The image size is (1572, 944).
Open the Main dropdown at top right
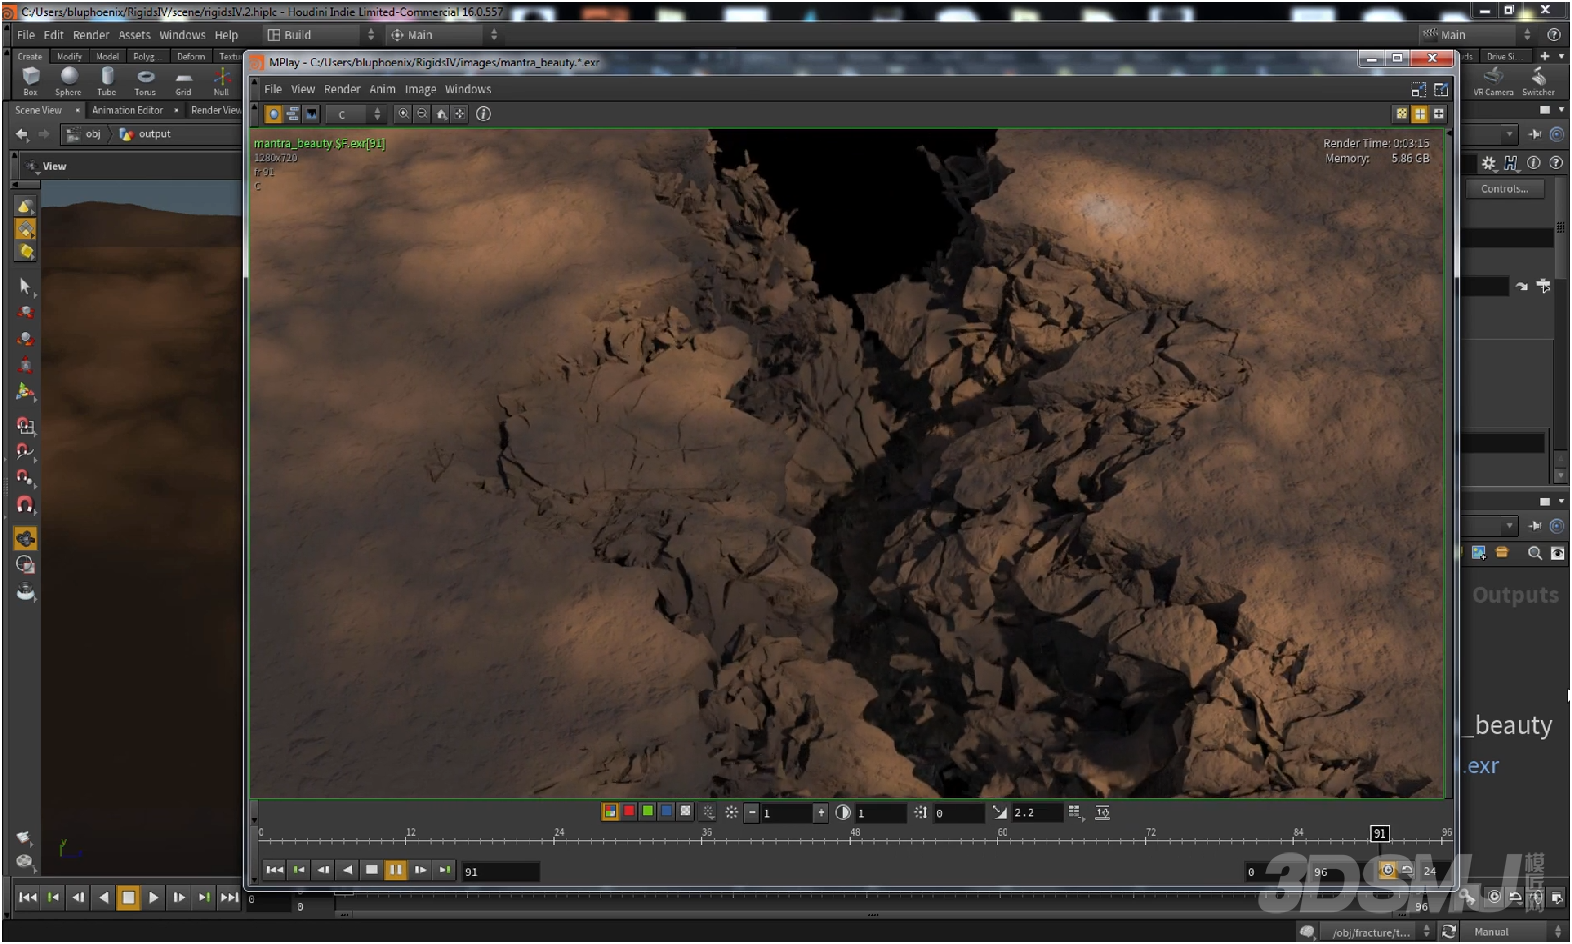[1478, 35]
